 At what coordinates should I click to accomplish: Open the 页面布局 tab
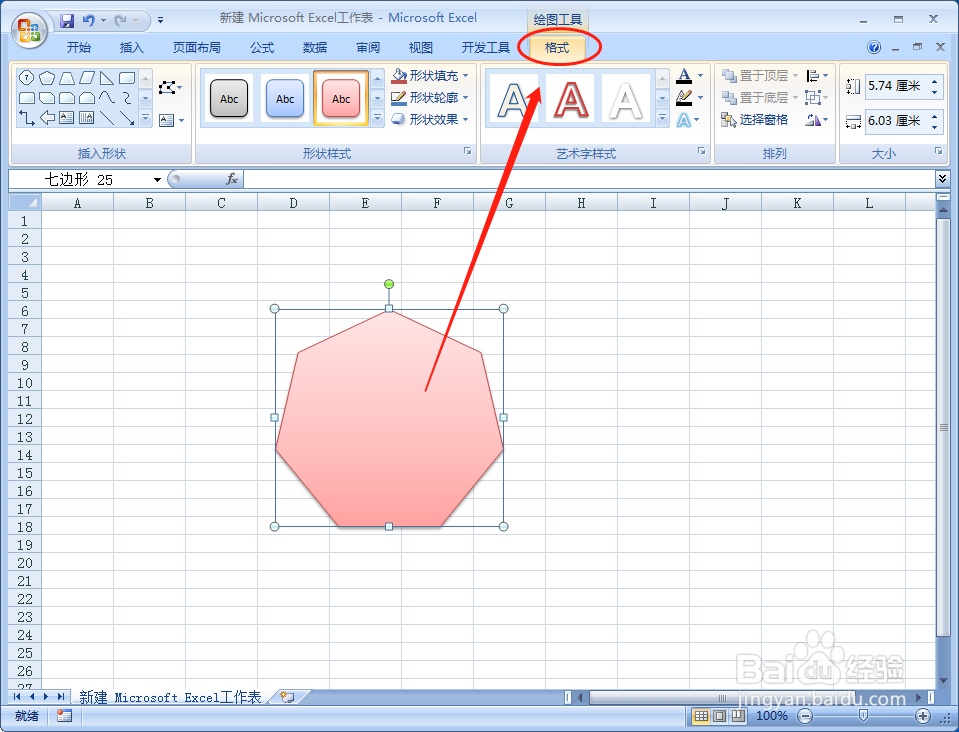tap(196, 48)
